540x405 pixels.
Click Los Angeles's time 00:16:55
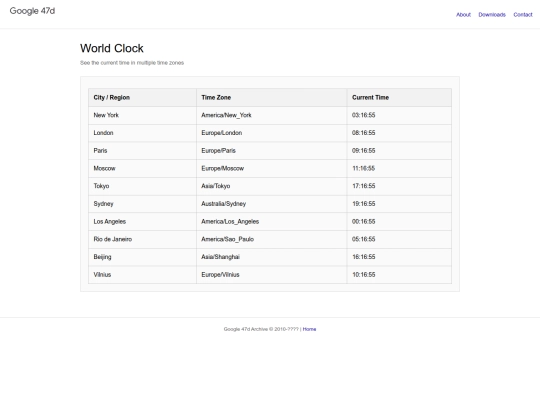[x=363, y=221]
